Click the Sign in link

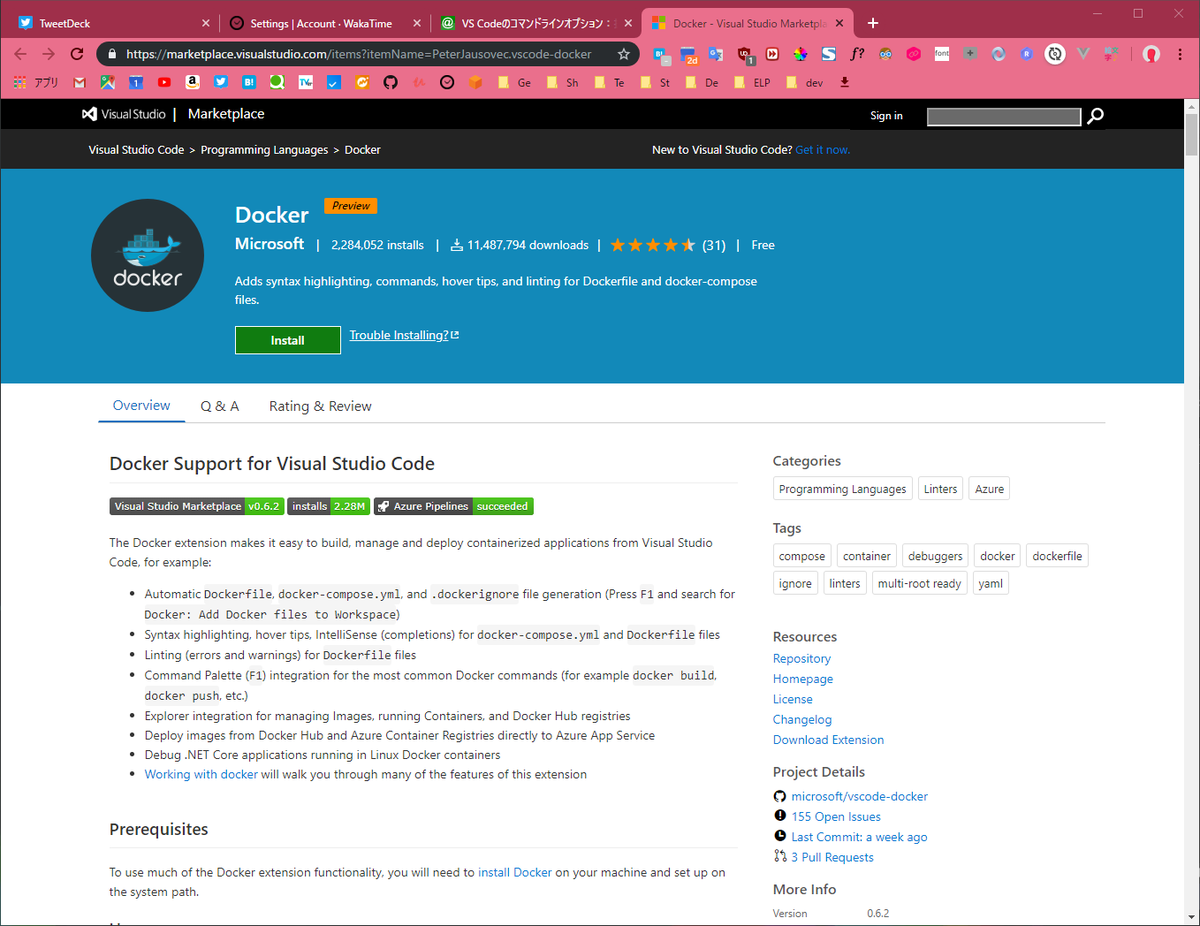tap(886, 116)
